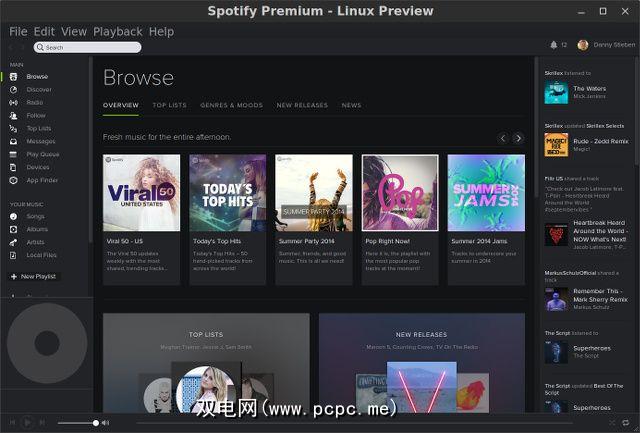
Task: Open the Browse sidebar icon
Action: click(x=13, y=77)
